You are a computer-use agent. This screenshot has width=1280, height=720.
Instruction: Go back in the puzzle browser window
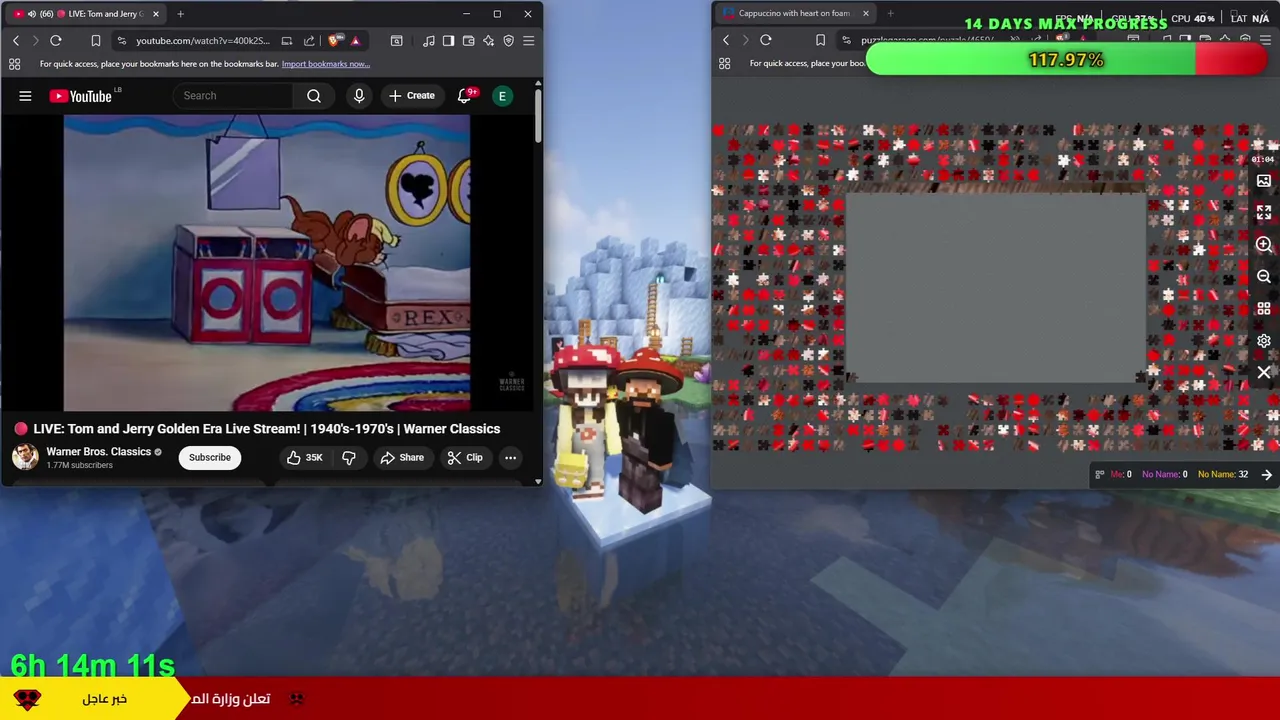tap(726, 40)
